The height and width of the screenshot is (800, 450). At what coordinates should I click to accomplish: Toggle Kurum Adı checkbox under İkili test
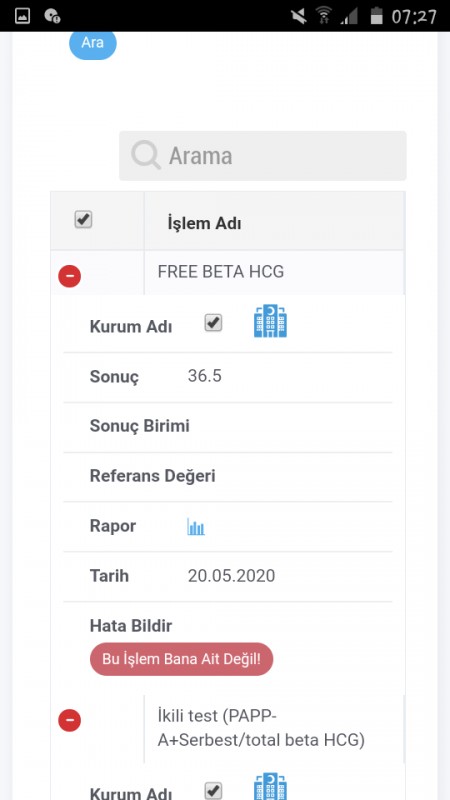[213, 791]
